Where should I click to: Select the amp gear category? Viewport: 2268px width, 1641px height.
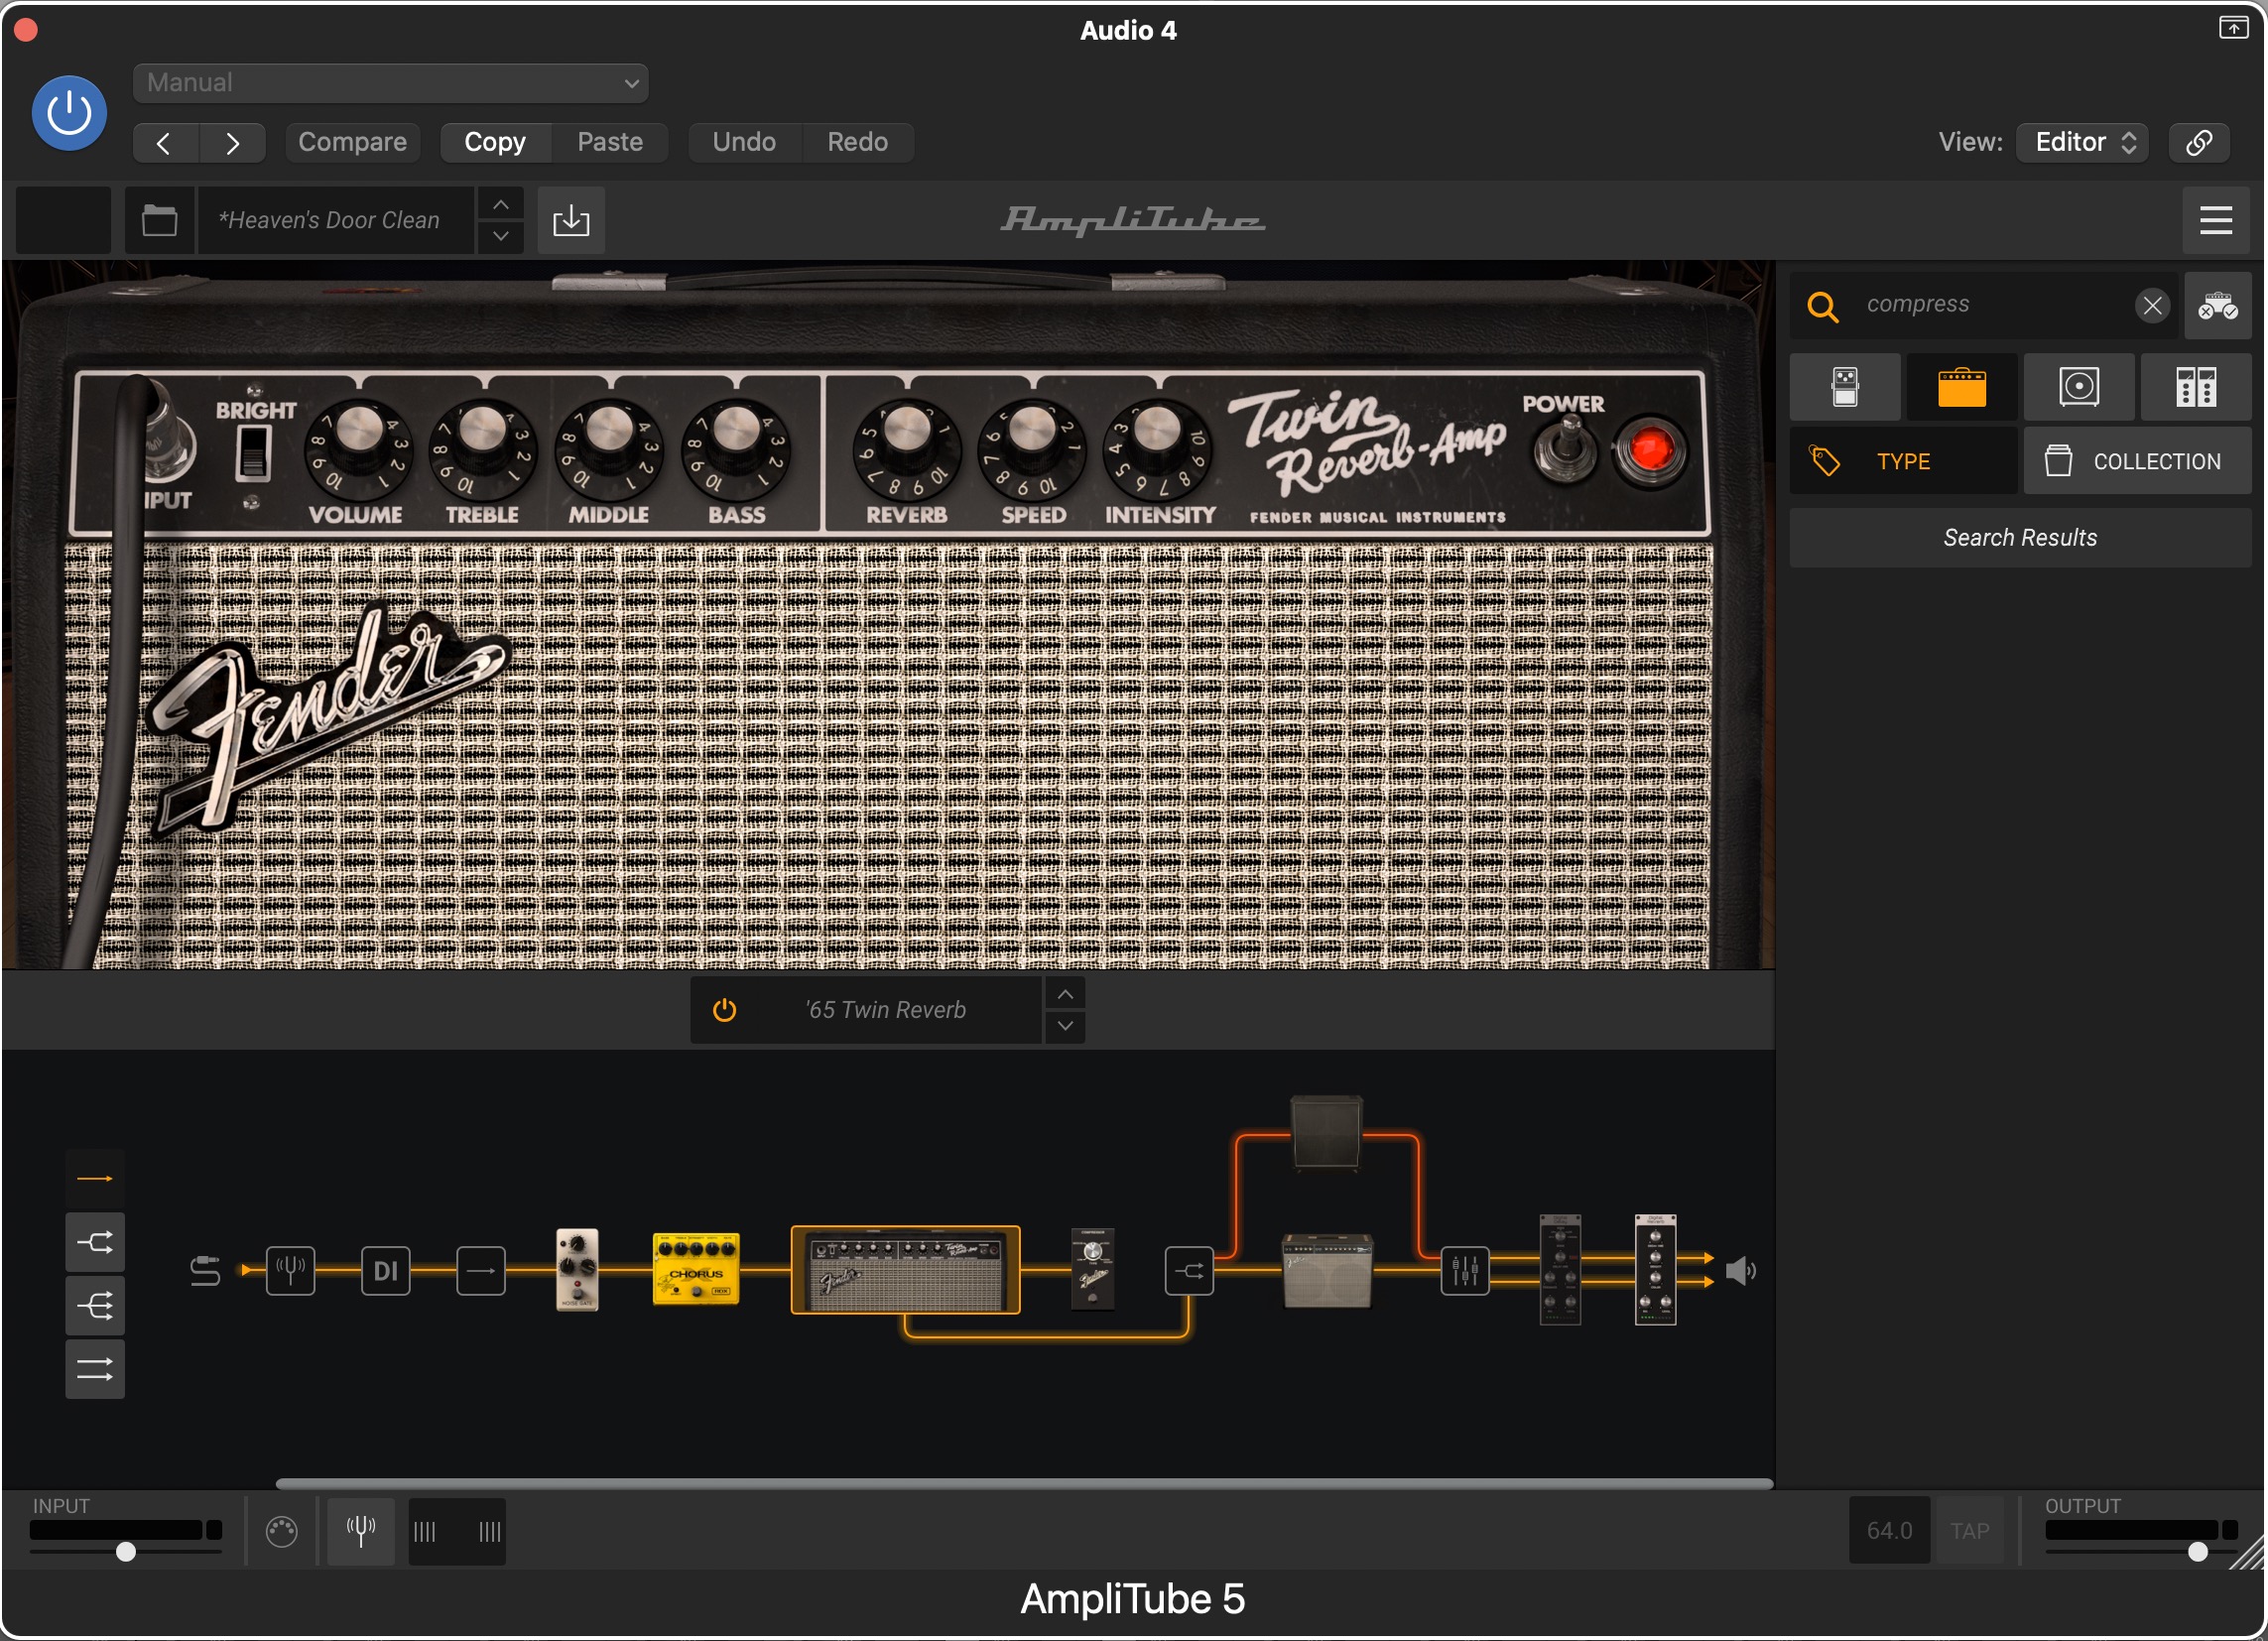pyautogui.click(x=1962, y=387)
